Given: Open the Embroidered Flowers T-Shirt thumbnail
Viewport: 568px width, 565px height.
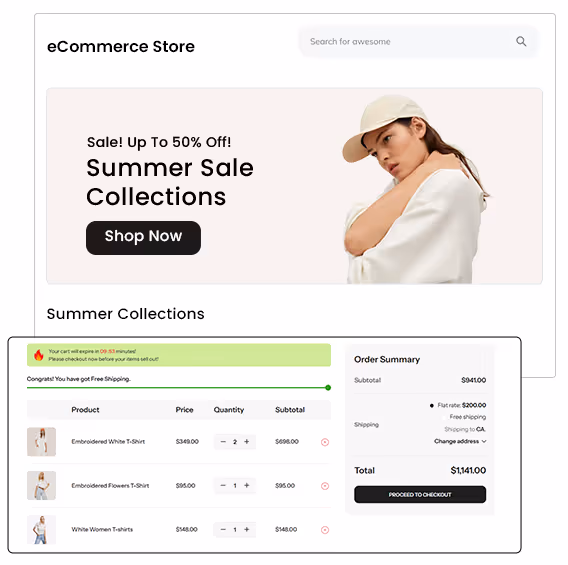Looking at the screenshot, I should coord(41,485).
